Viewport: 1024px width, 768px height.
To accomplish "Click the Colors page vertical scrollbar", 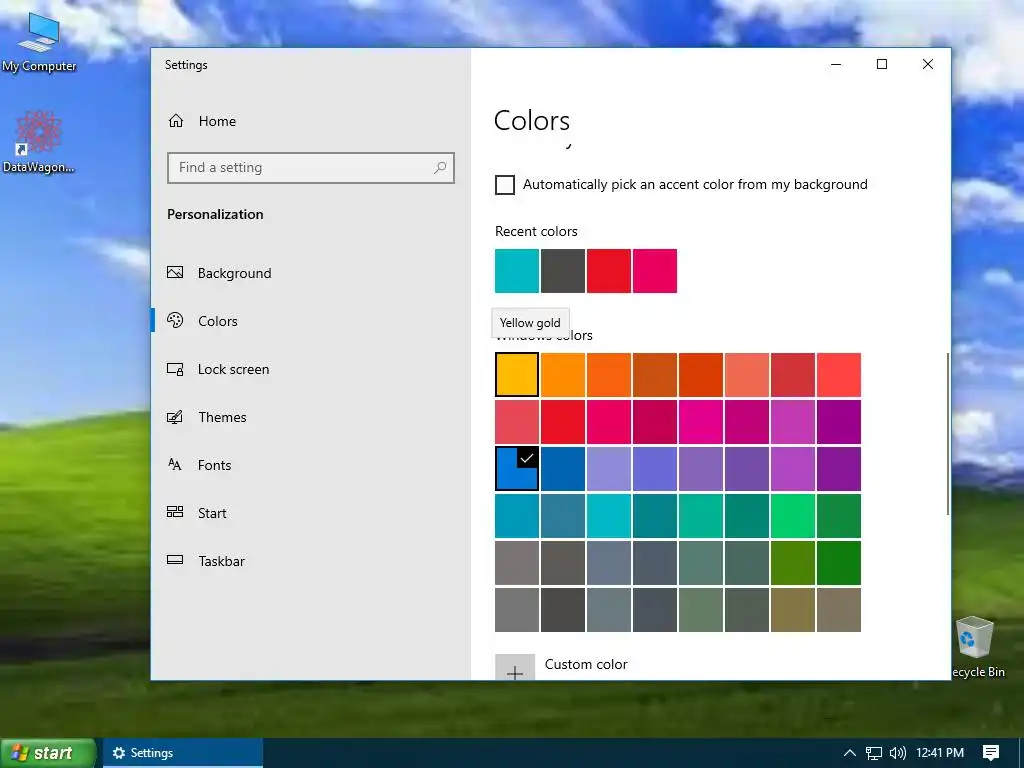I will coord(948,434).
